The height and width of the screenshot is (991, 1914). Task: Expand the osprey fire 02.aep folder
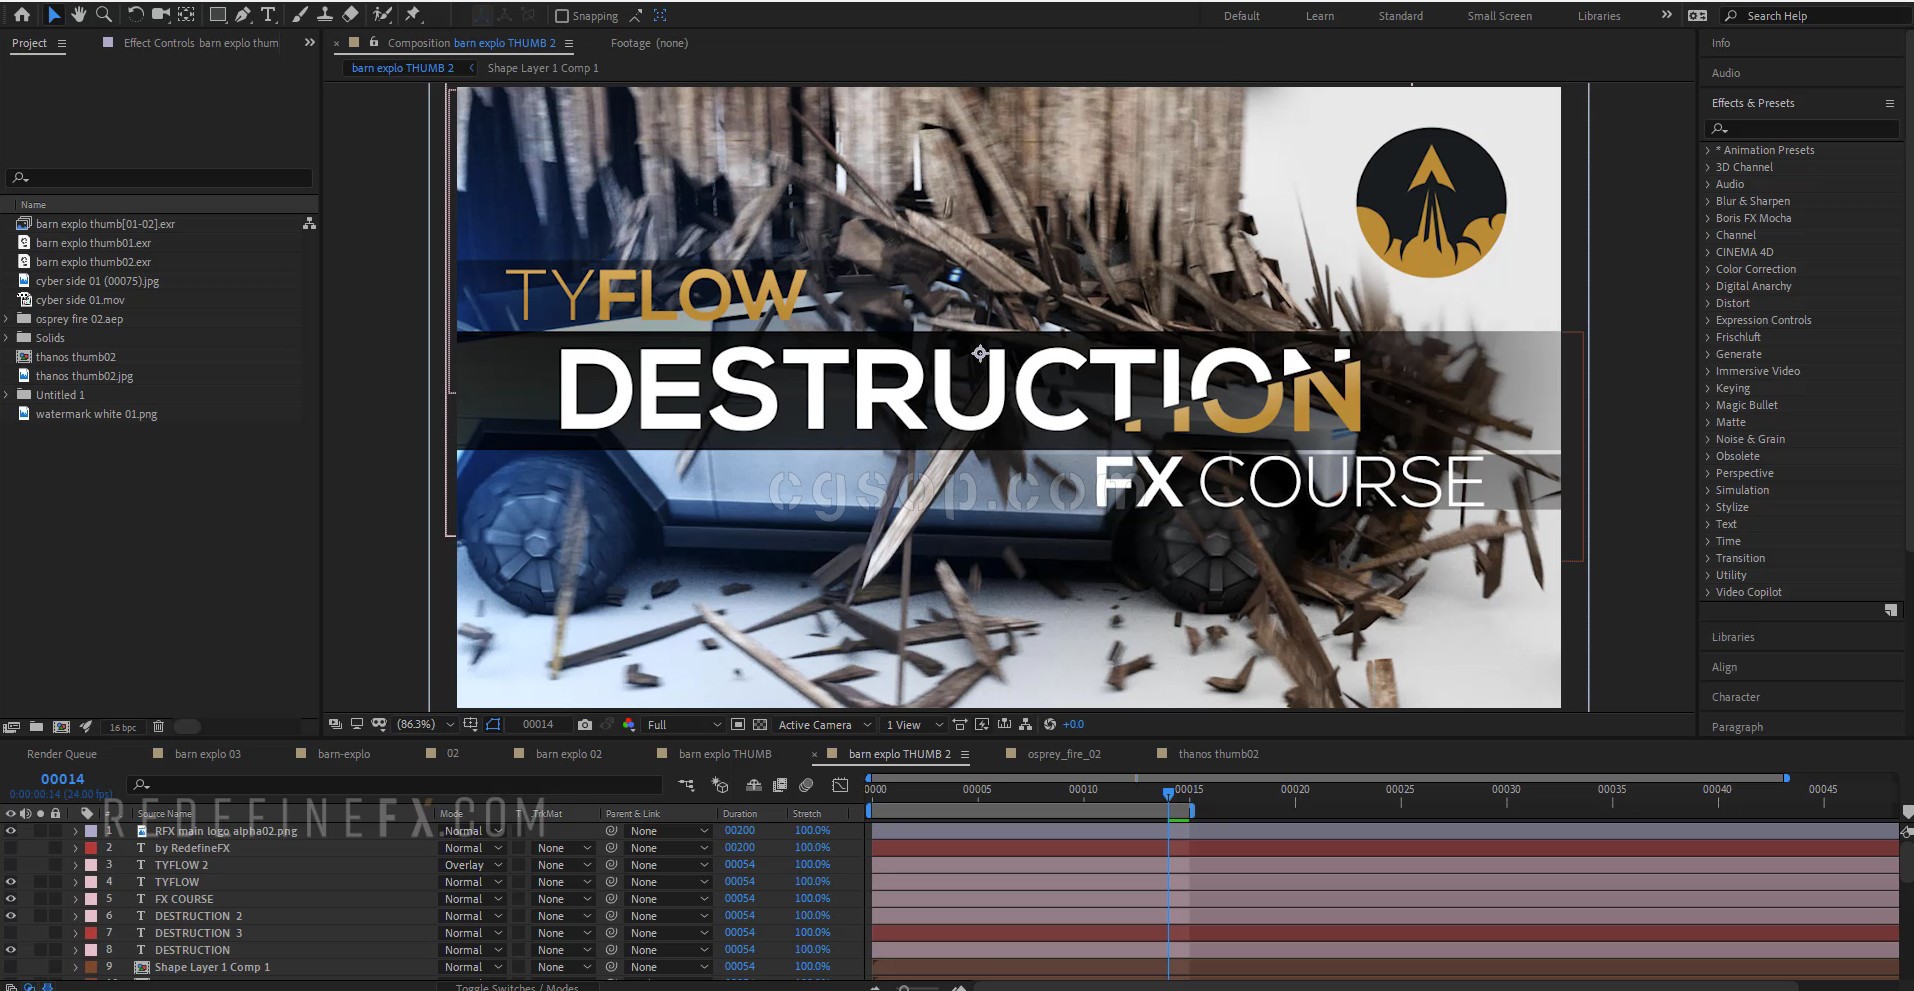coord(7,319)
